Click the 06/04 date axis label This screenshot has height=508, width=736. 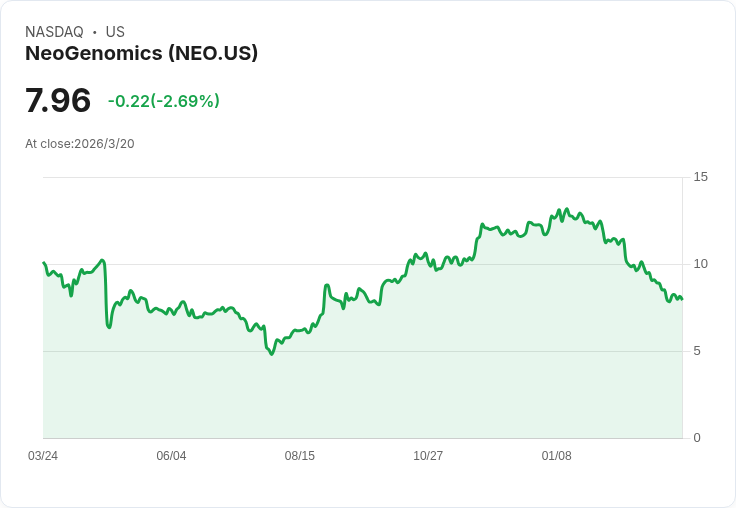171,456
